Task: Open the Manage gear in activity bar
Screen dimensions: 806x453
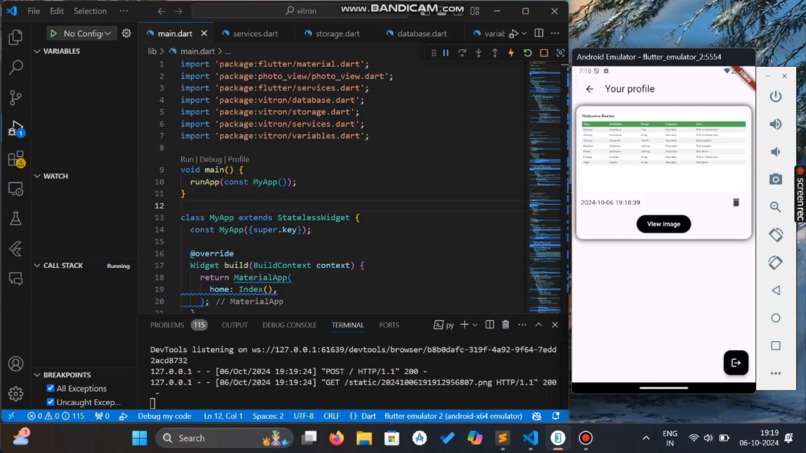Action: [16, 394]
